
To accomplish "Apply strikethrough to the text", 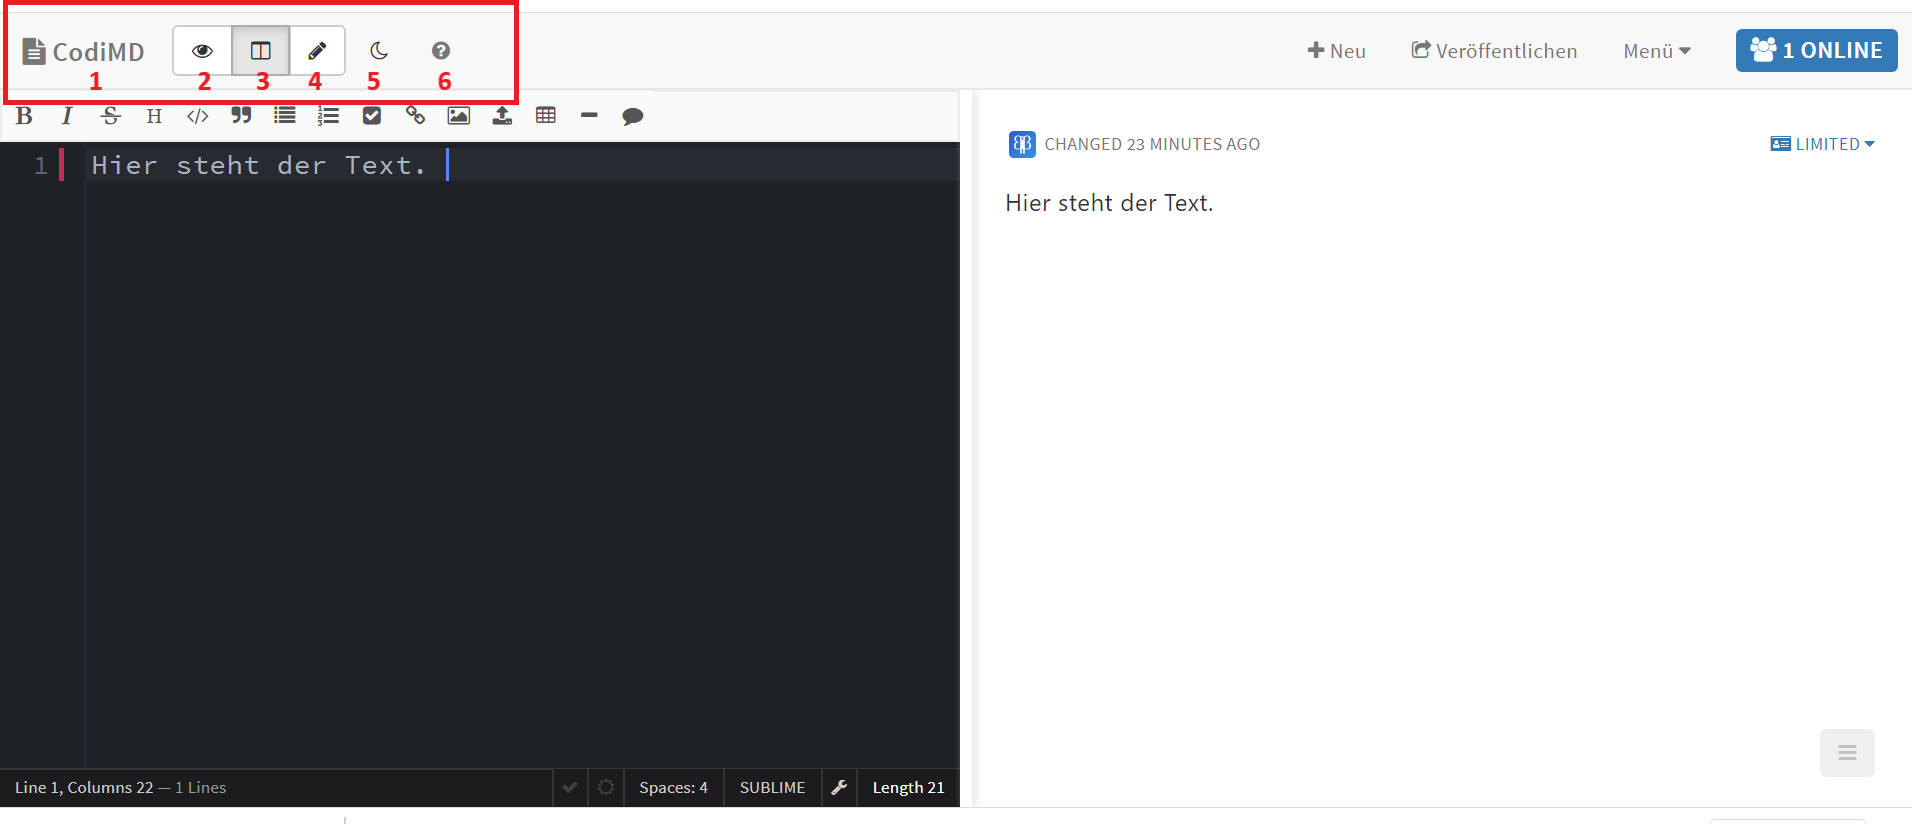I will click(x=111, y=116).
